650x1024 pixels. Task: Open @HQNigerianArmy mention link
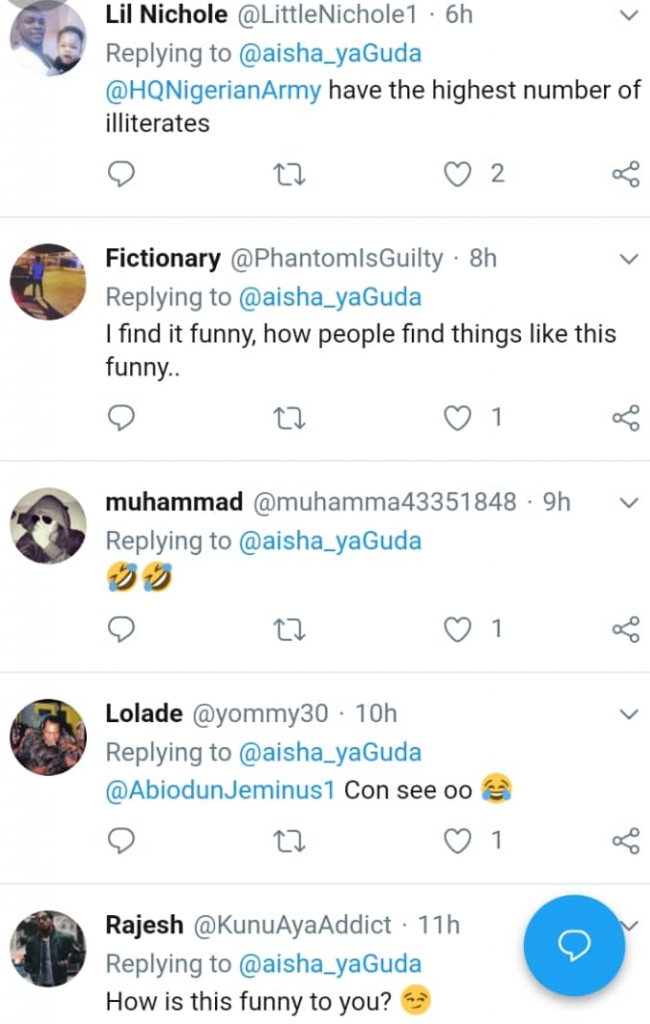point(213,91)
